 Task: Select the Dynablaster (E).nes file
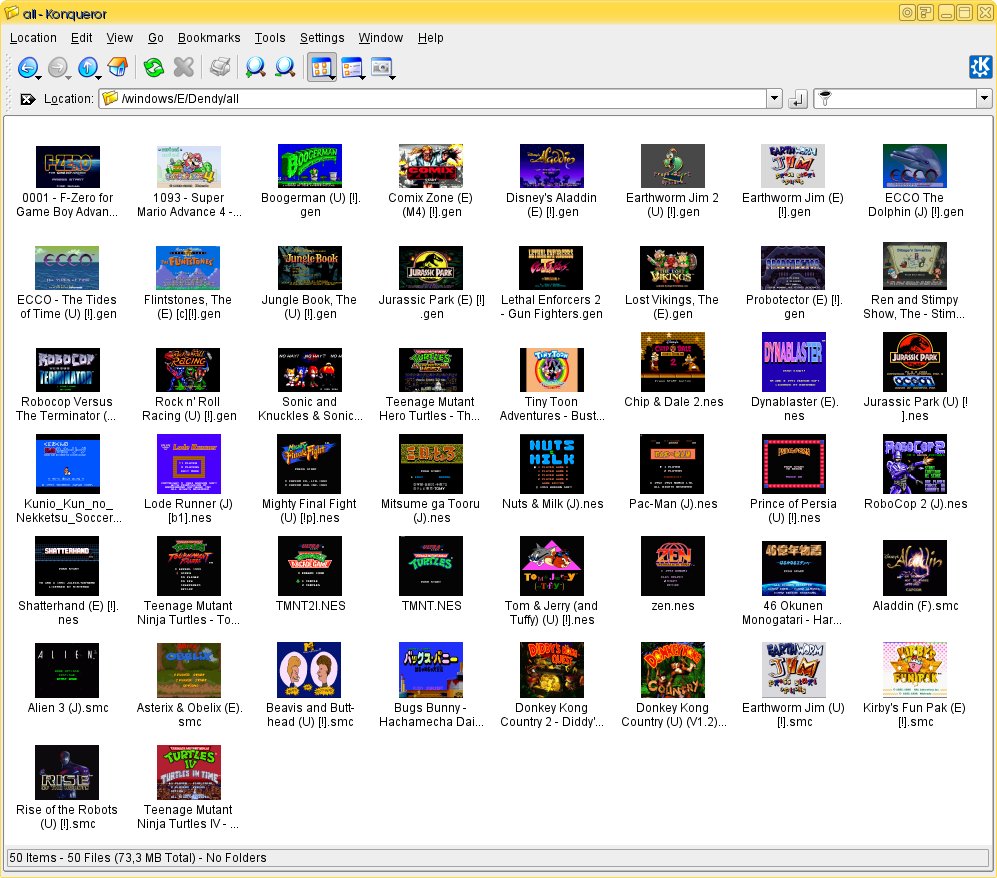[x=794, y=378]
